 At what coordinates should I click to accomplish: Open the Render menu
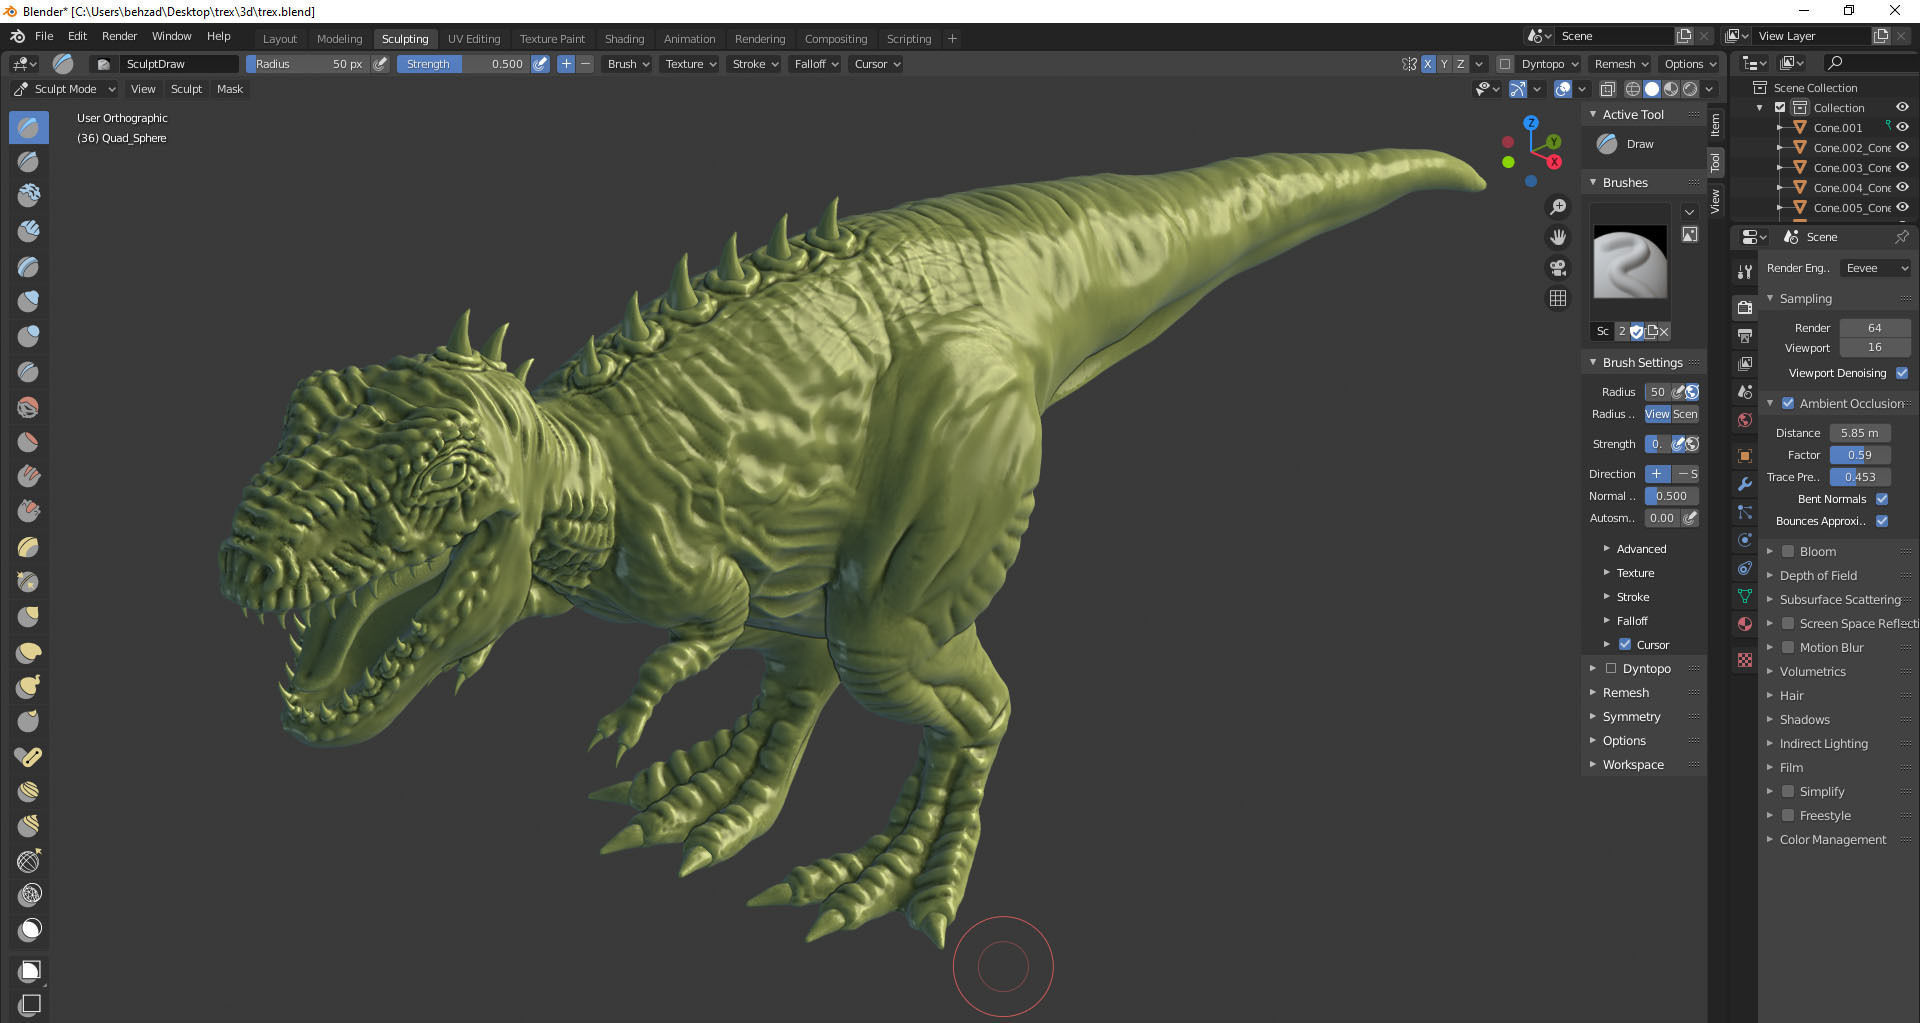click(119, 36)
